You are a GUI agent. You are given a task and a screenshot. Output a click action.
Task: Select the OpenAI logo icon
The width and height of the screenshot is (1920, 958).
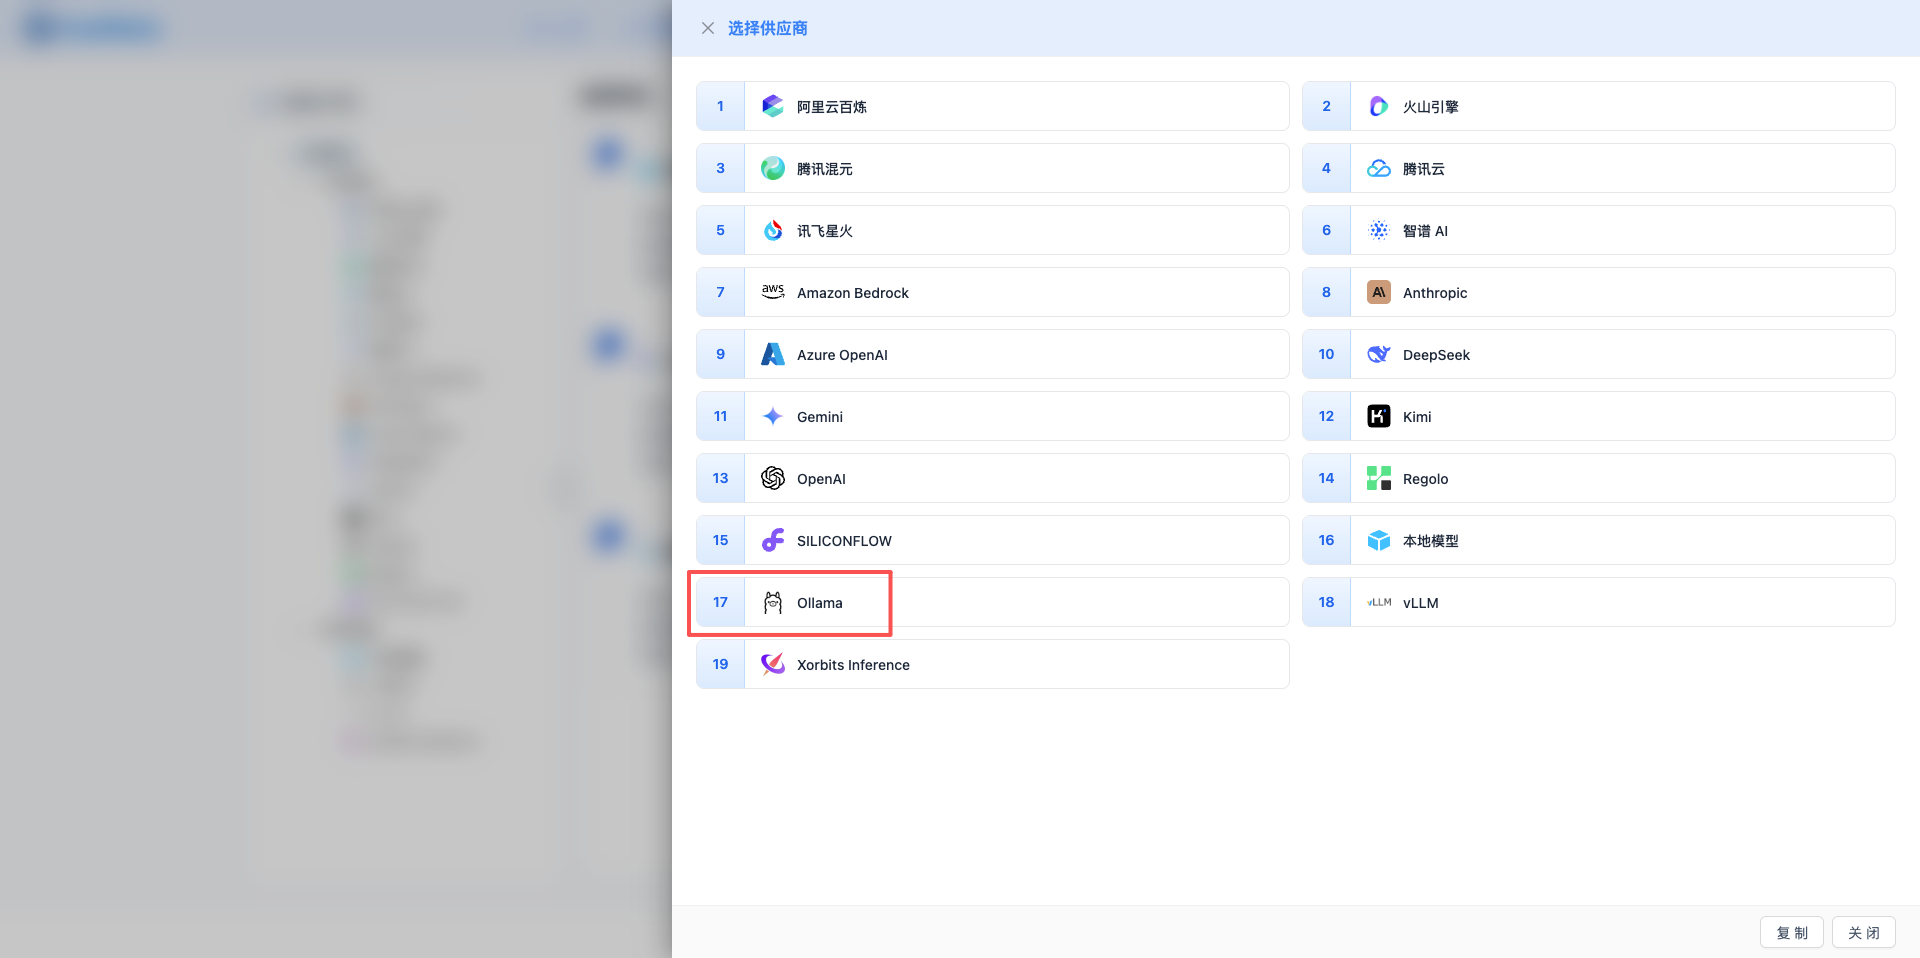[772, 478]
